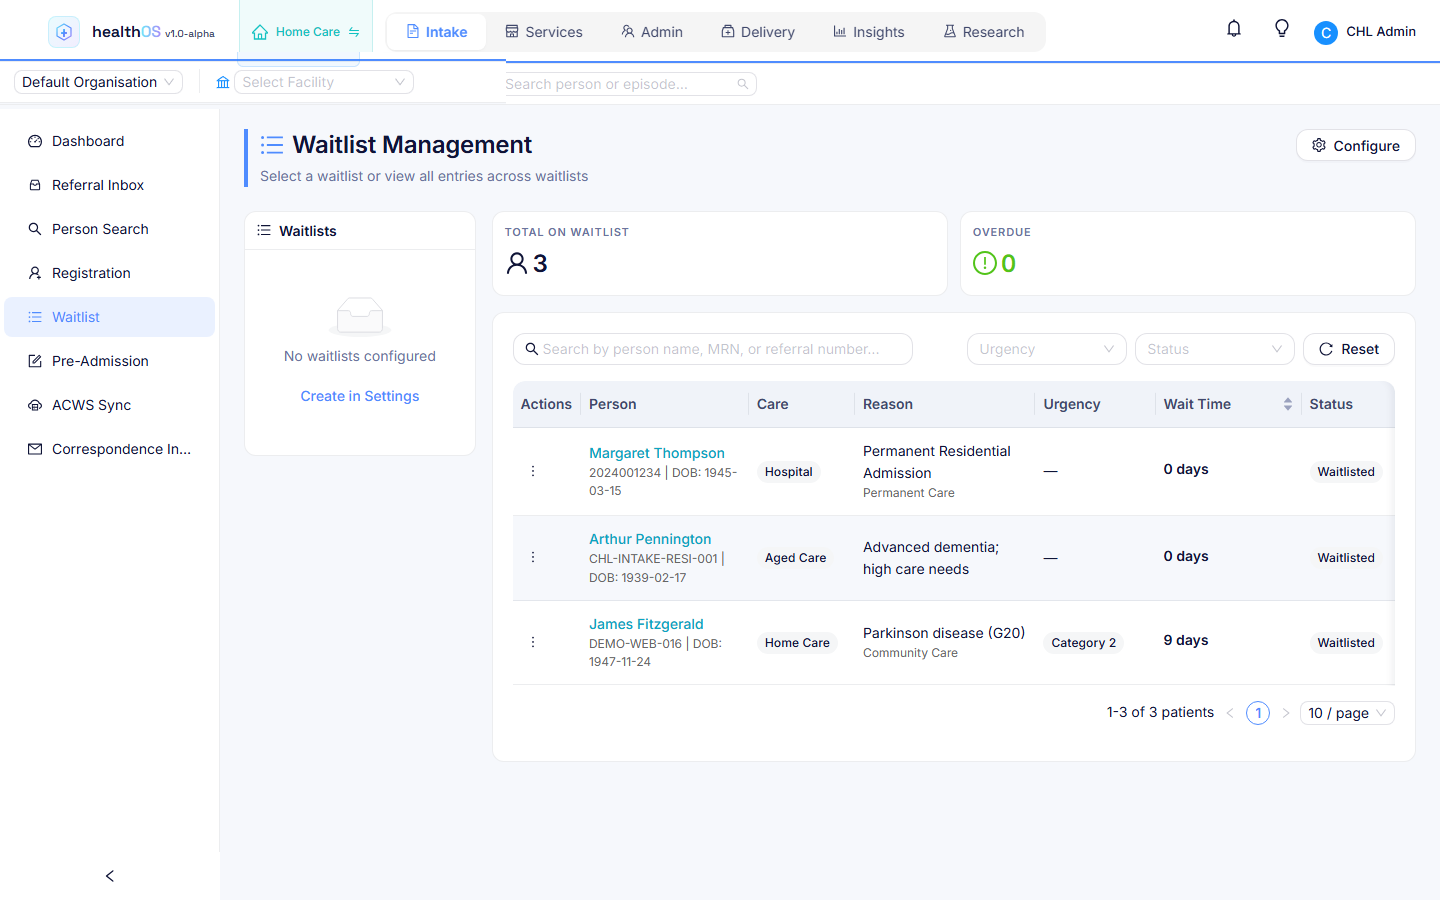The height and width of the screenshot is (900, 1440).
Task: Click the Configure button
Action: (x=1355, y=145)
